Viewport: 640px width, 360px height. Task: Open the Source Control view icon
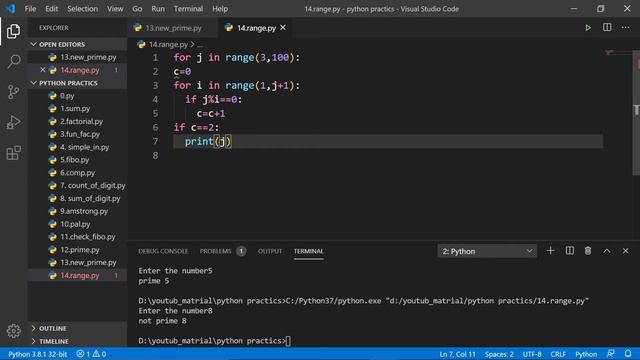13,91
